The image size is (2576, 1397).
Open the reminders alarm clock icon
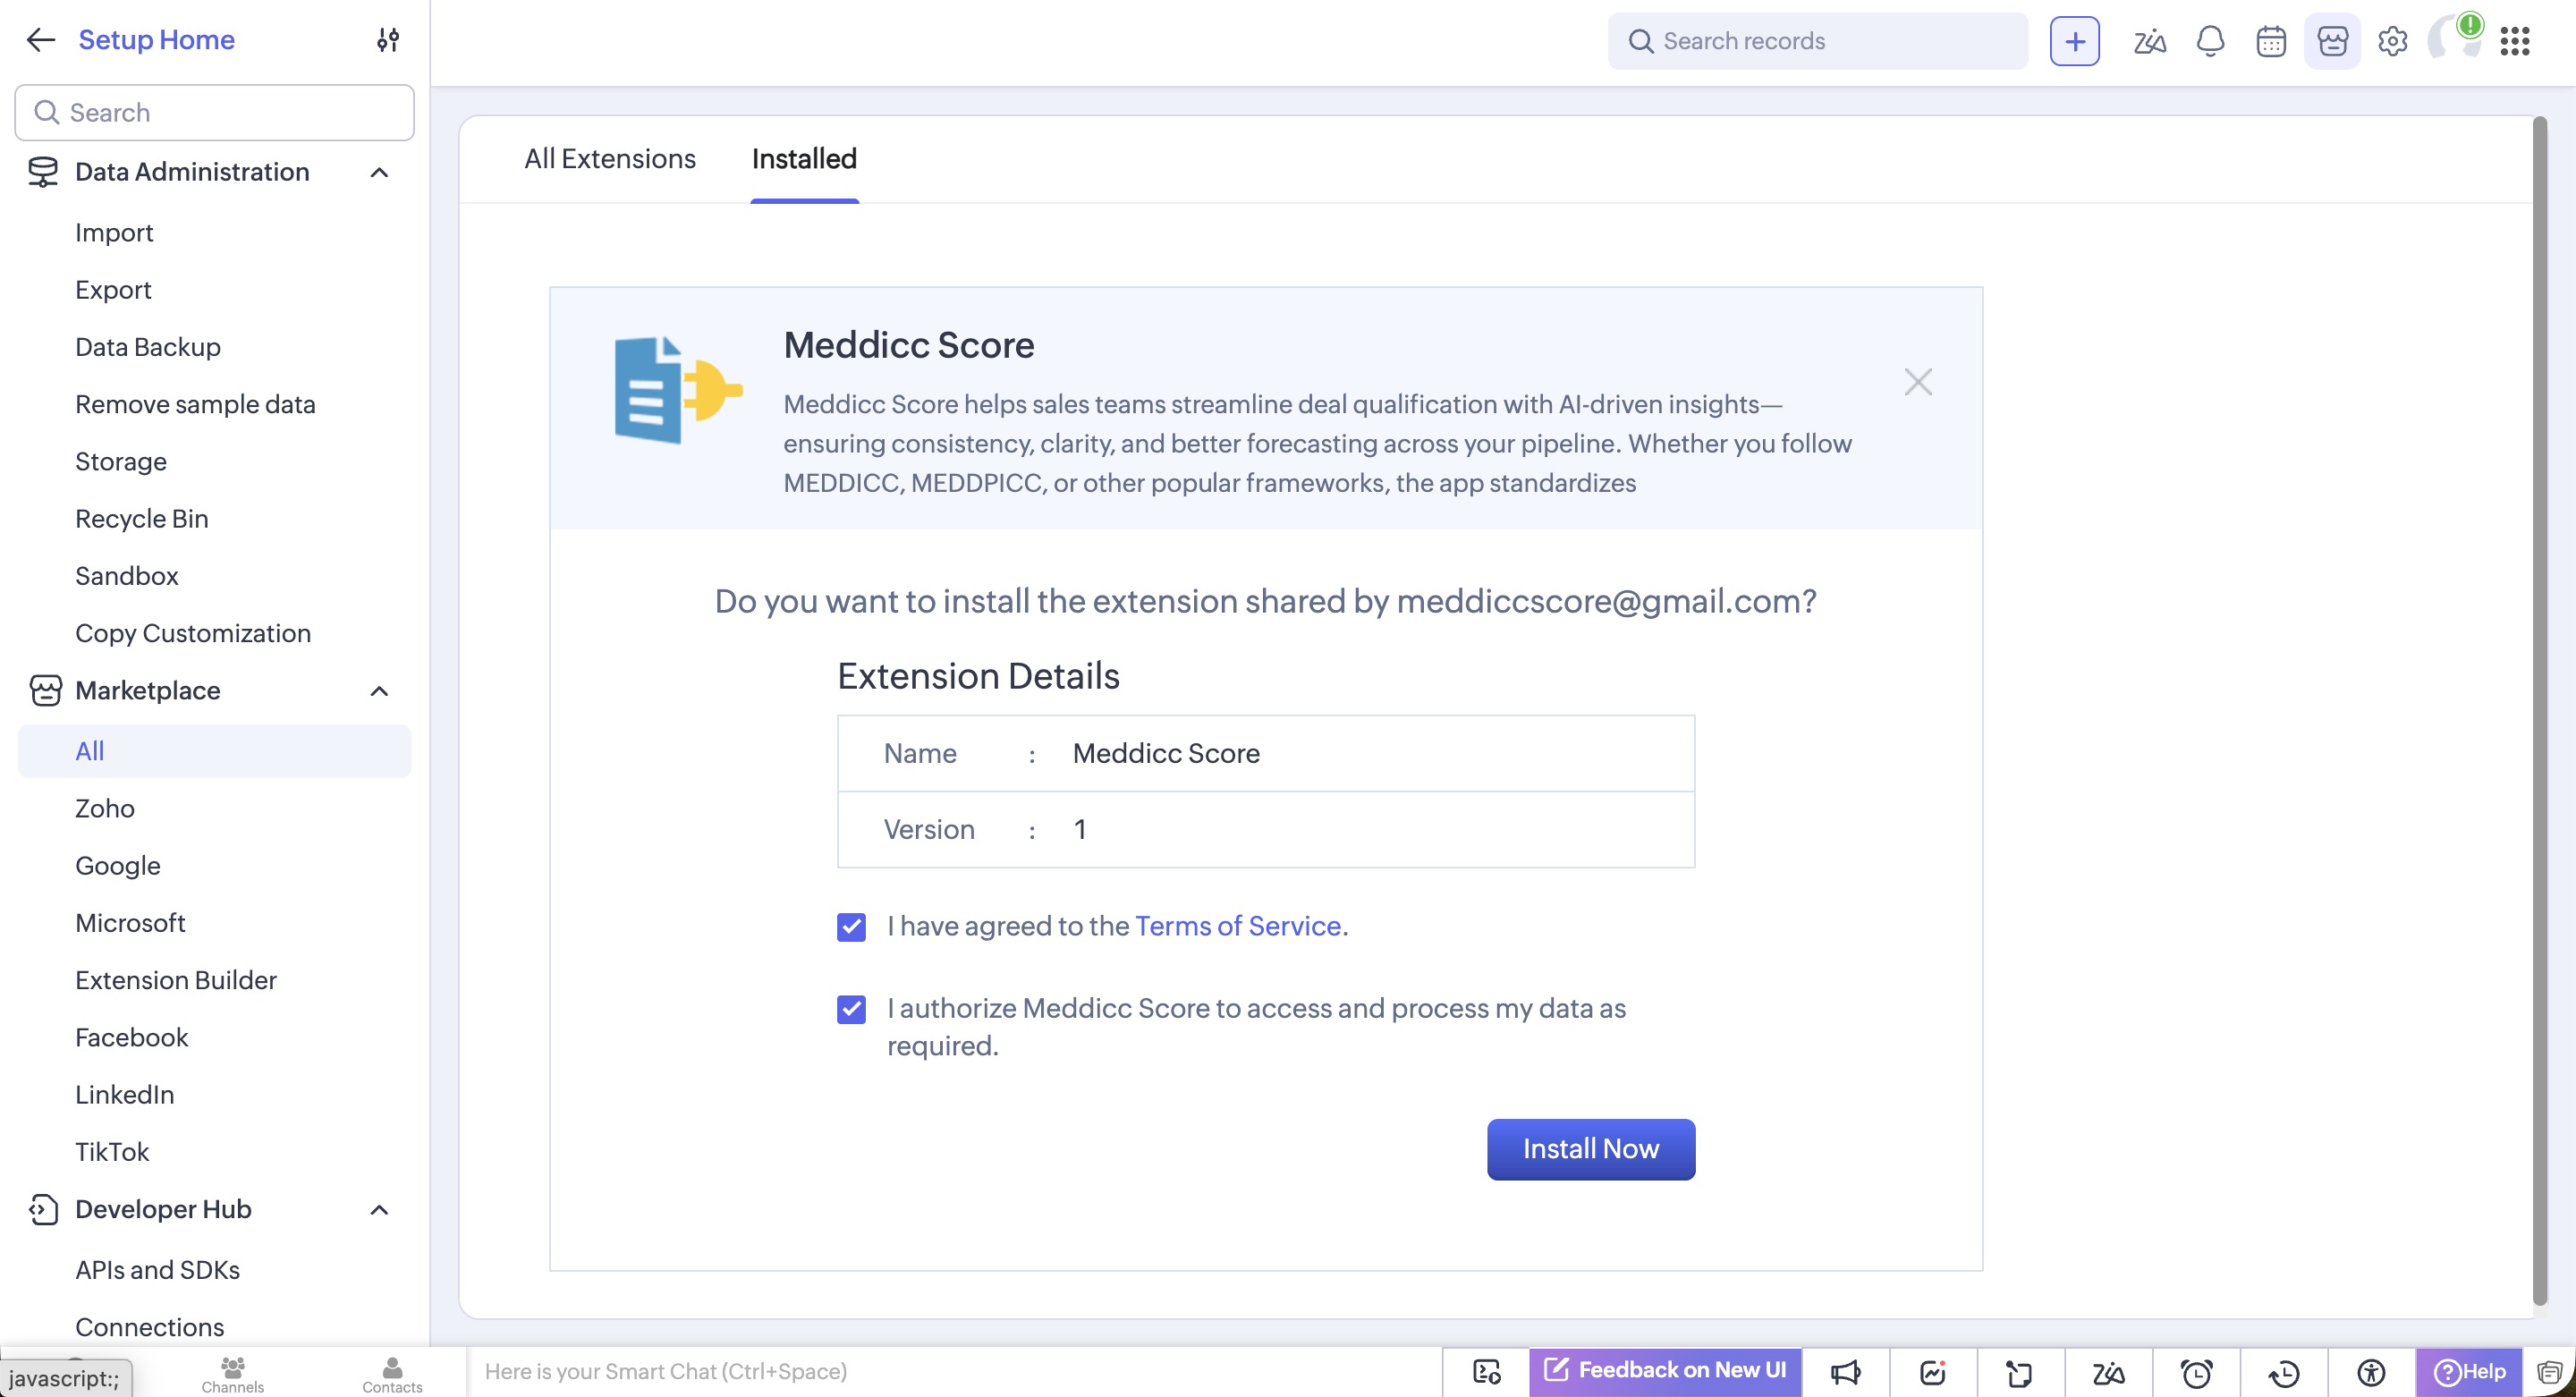coord(2196,1372)
